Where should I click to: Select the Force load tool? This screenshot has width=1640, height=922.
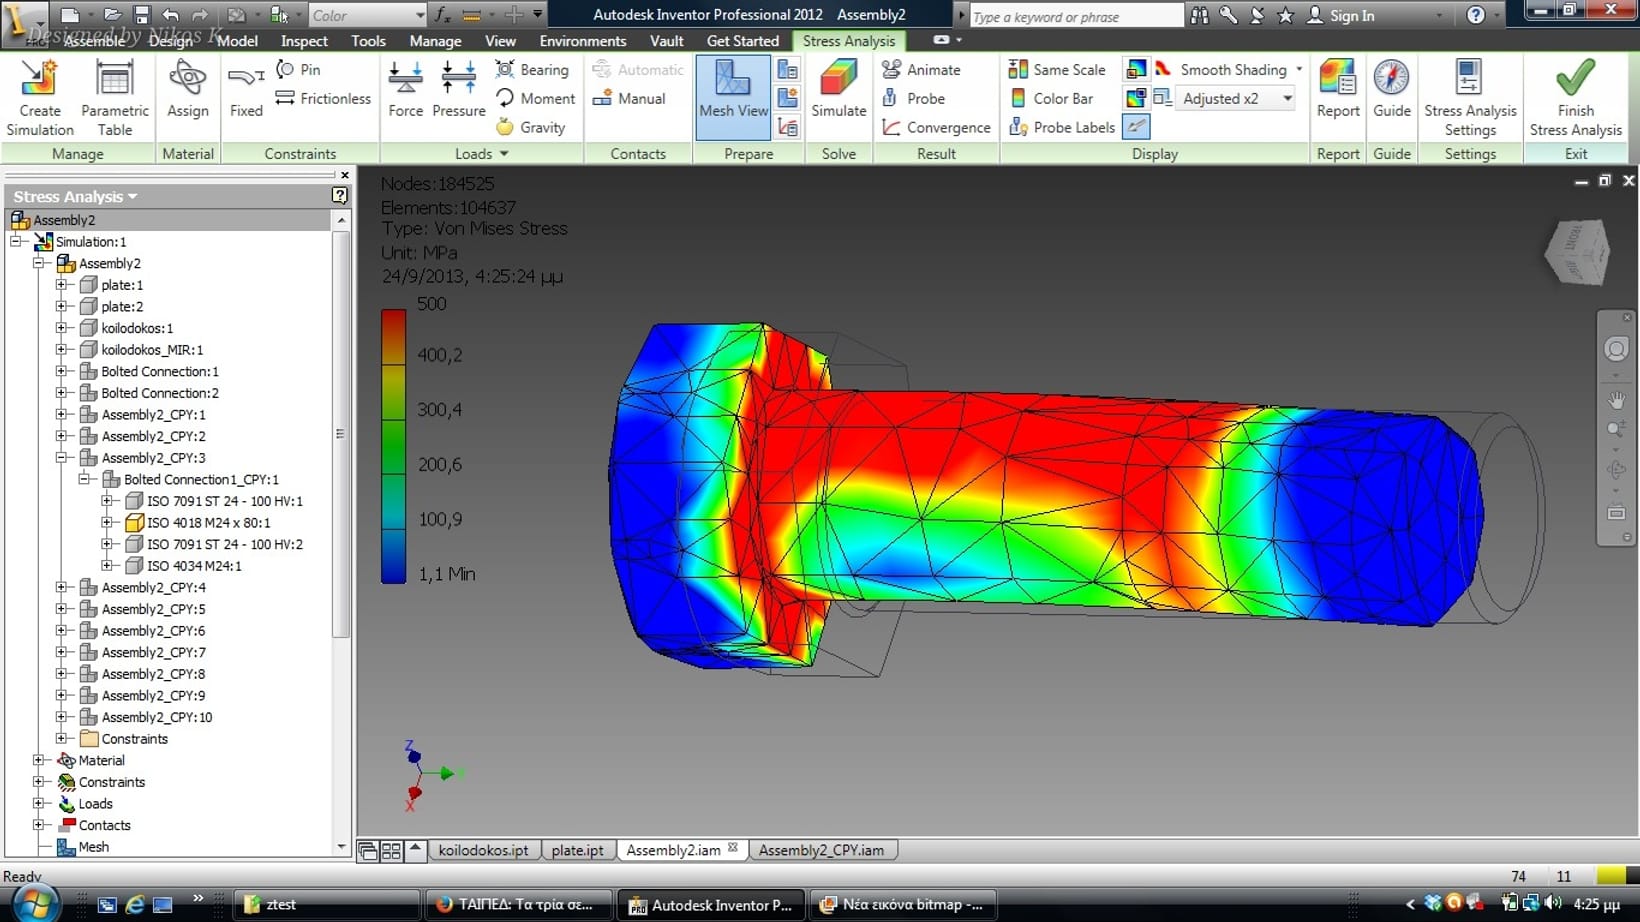coord(405,90)
